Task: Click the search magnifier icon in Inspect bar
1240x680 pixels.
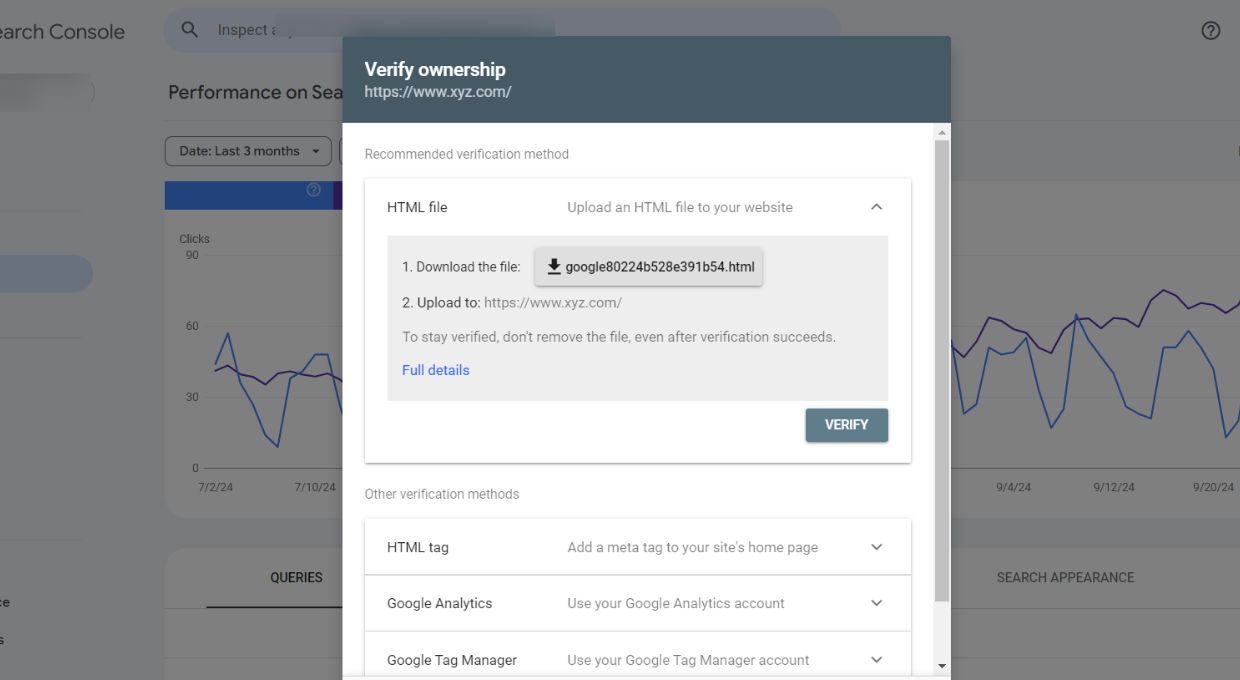Action: (x=189, y=30)
